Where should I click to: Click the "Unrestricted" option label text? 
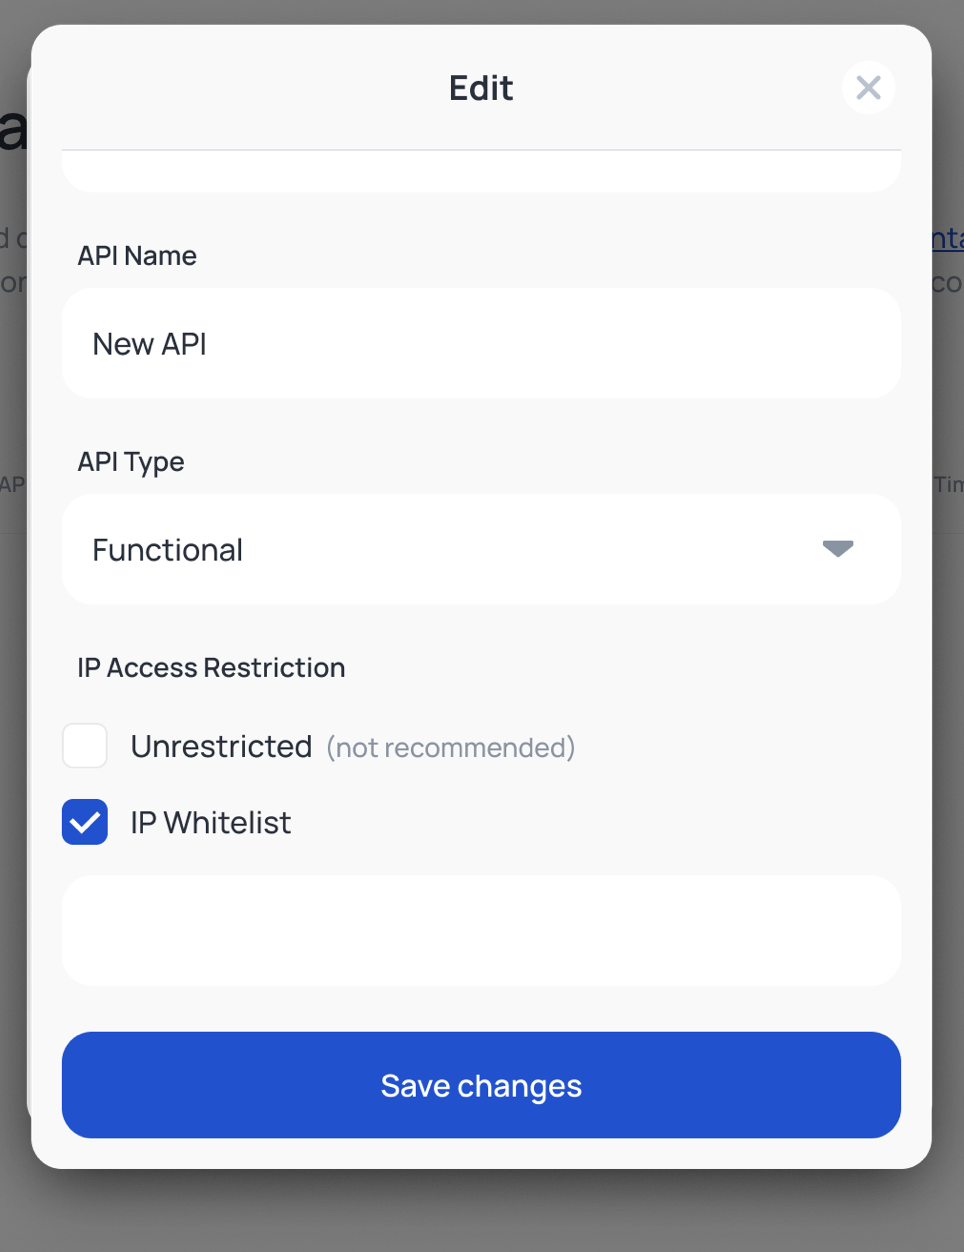(x=221, y=746)
